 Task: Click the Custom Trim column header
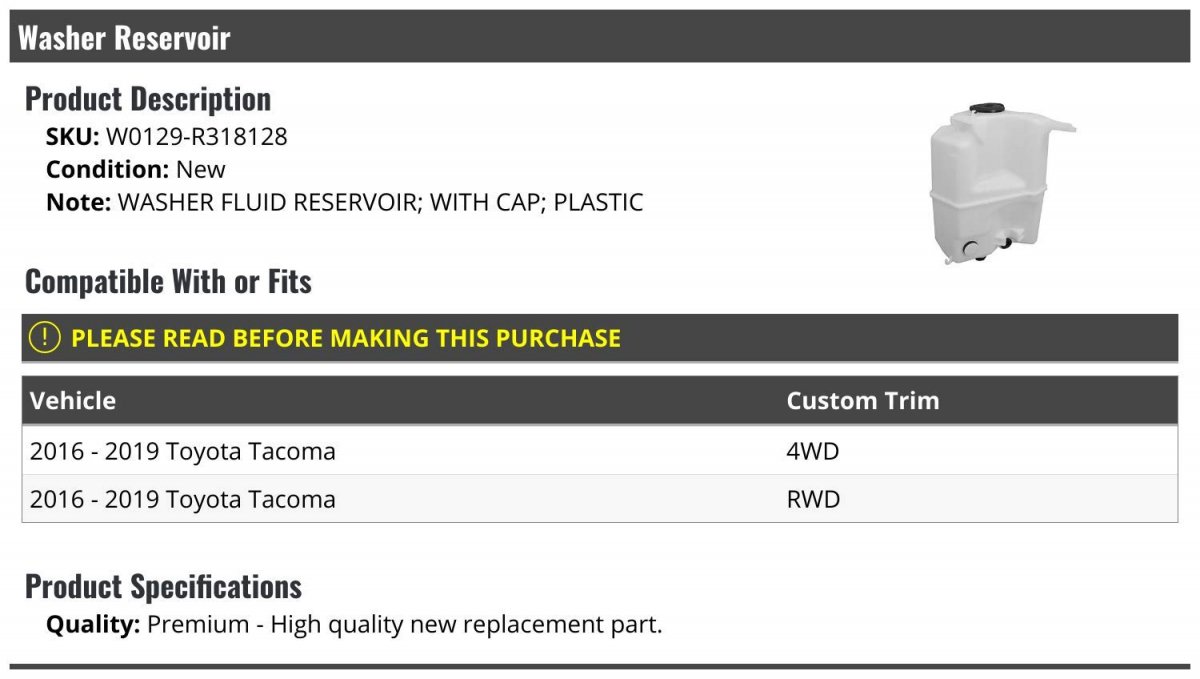(863, 401)
